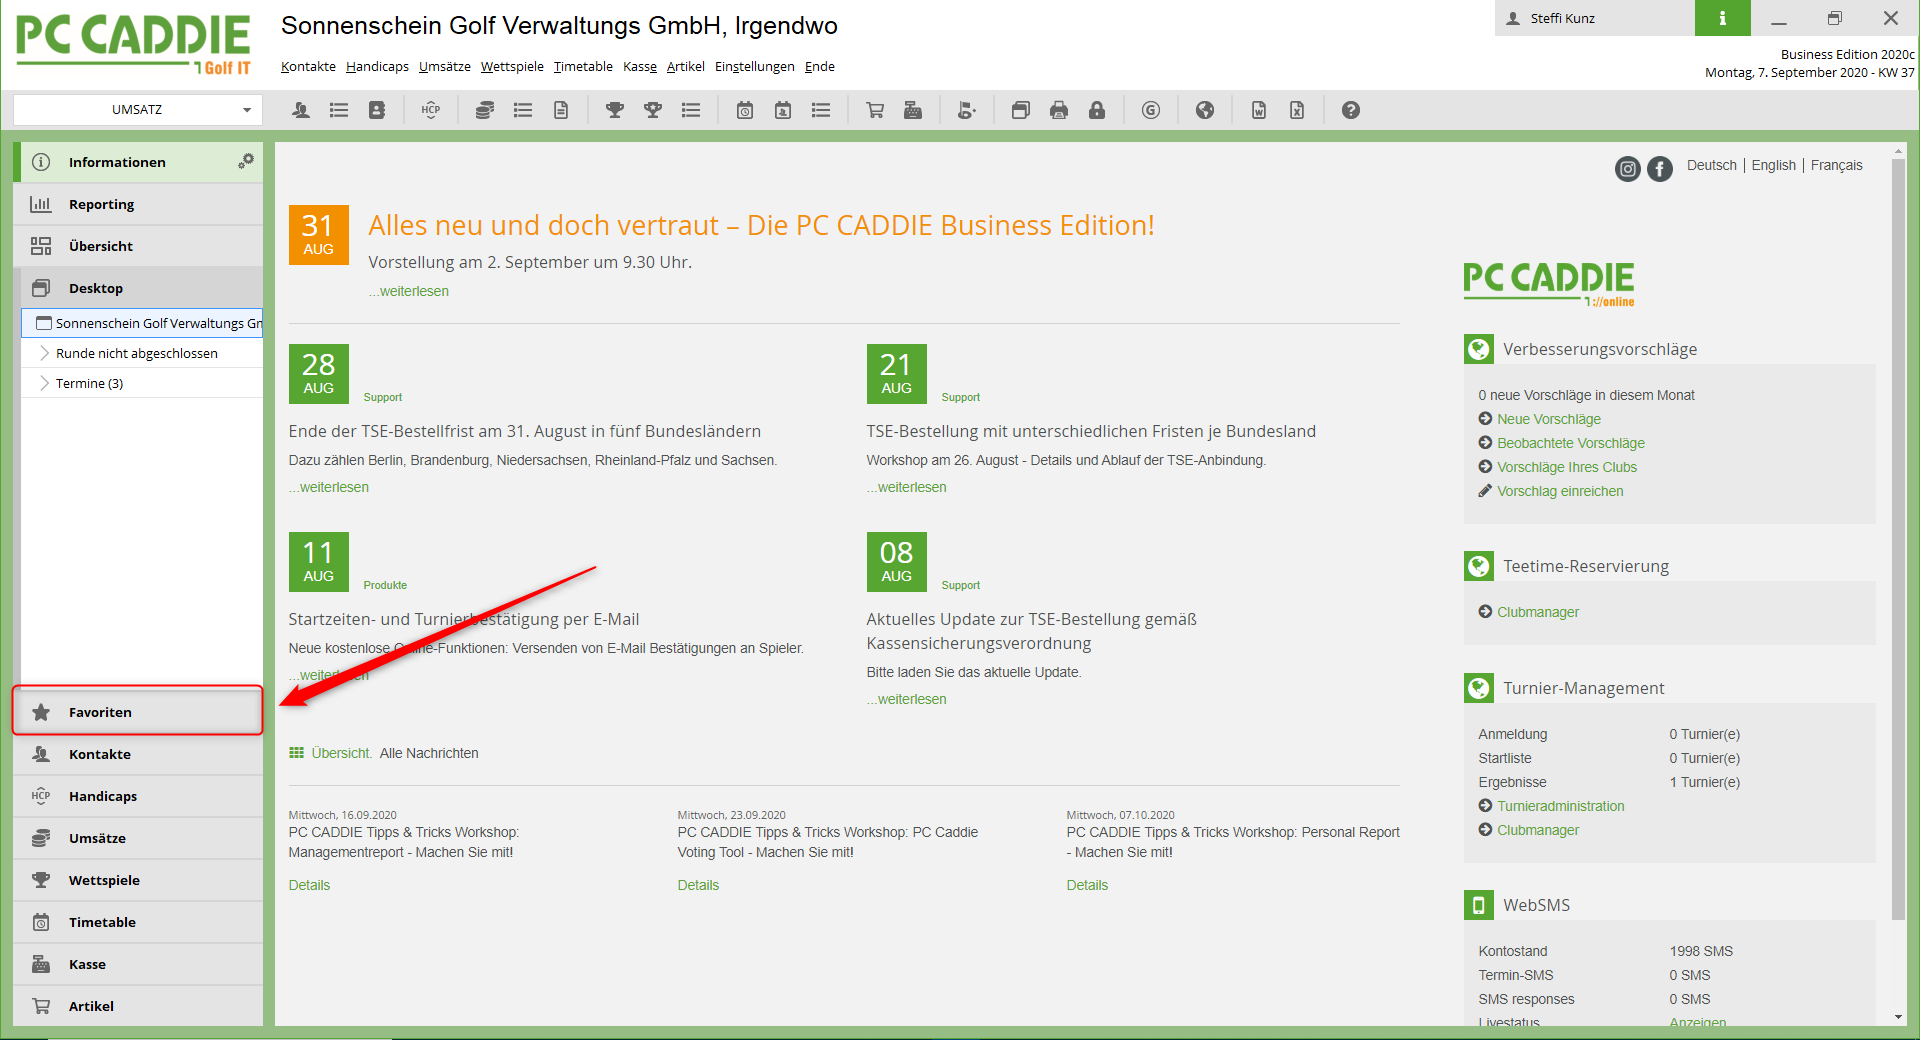Open the Desktop sidebar panel

click(138, 288)
